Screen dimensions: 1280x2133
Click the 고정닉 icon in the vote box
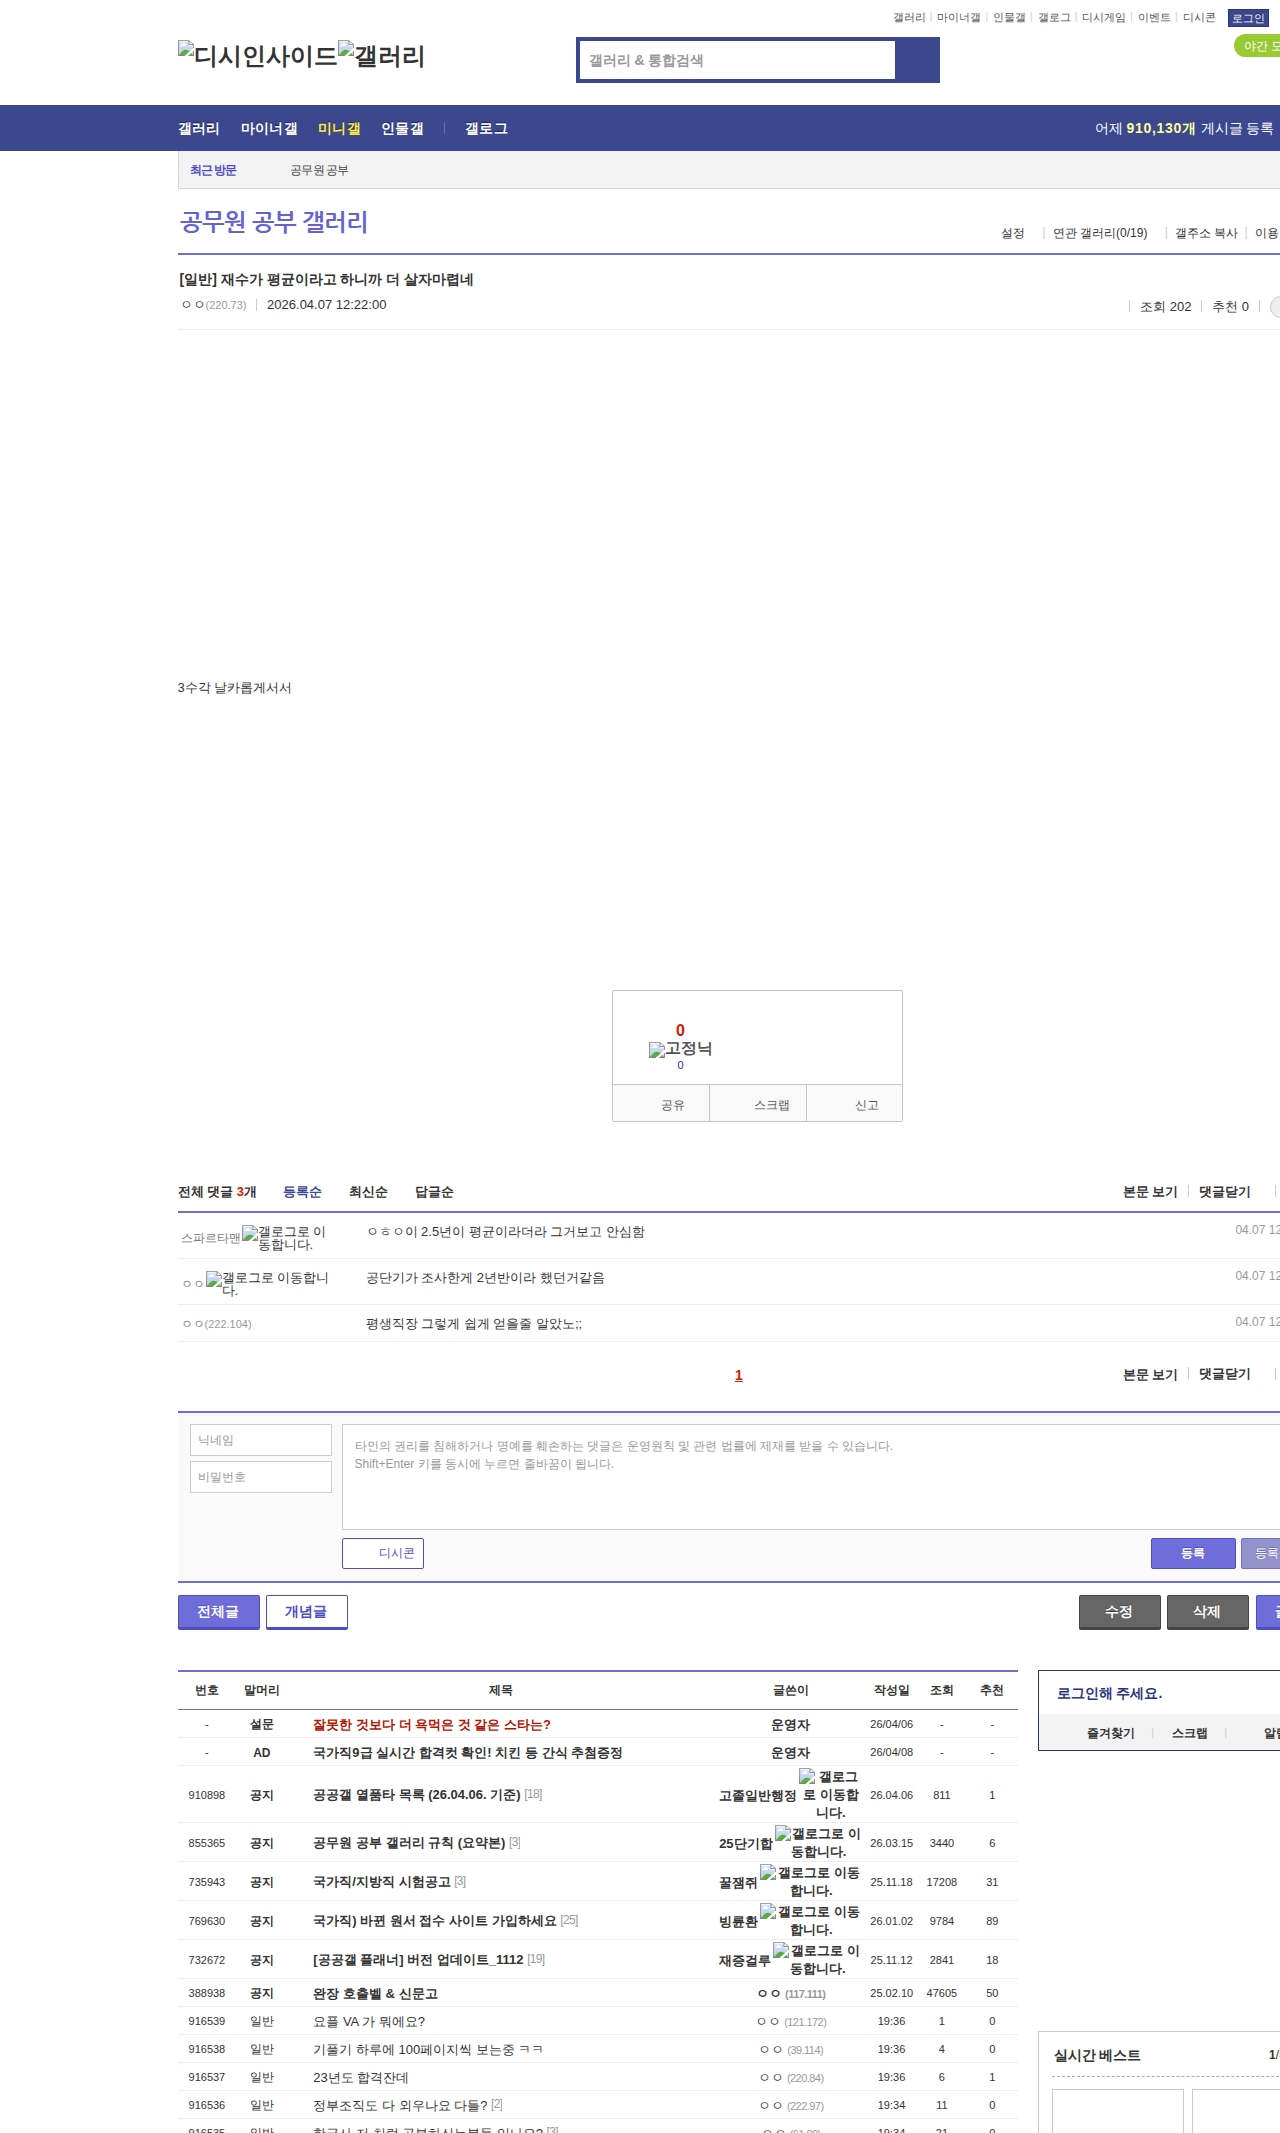[x=657, y=1050]
